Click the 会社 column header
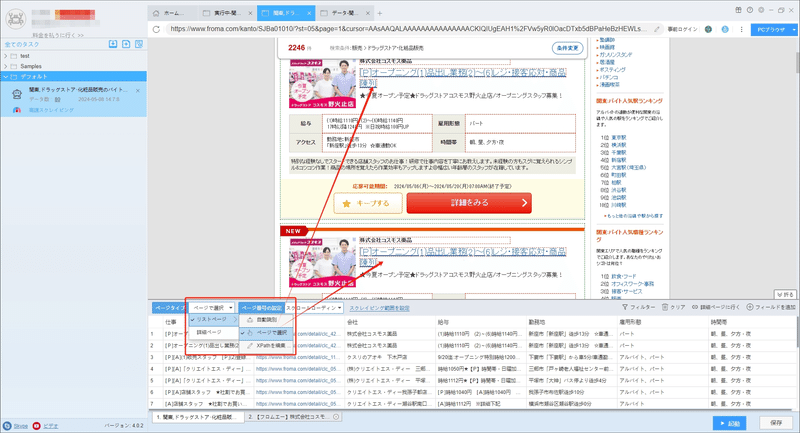 390,322
